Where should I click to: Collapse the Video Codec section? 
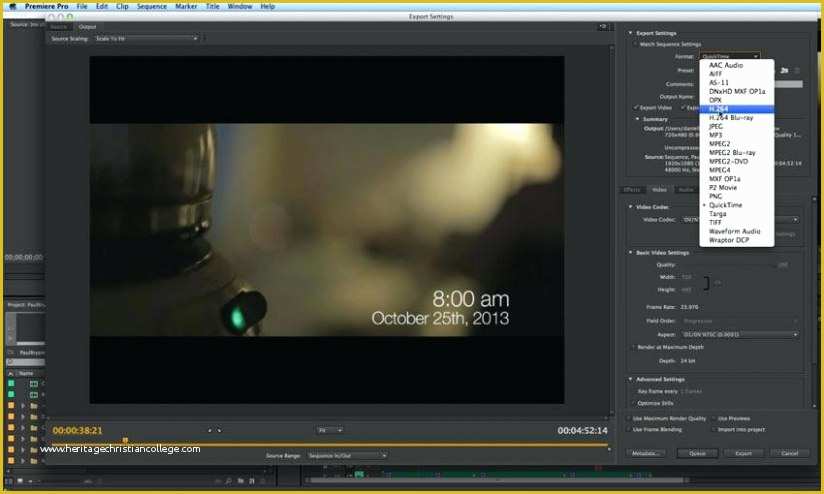tap(630, 207)
